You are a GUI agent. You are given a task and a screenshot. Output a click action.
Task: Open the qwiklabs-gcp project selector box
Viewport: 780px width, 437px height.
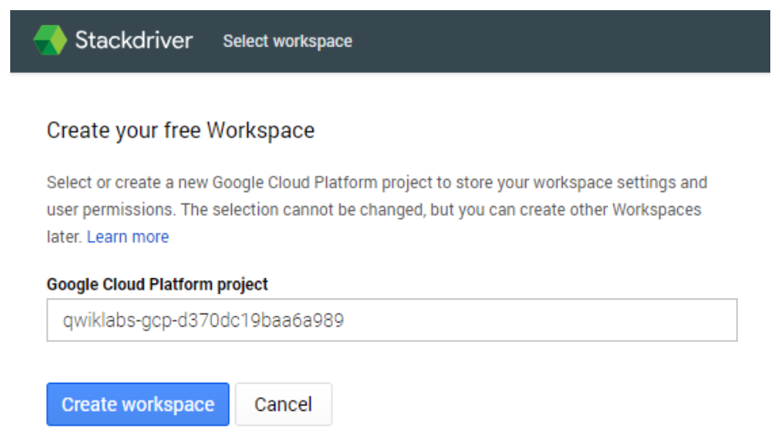(392, 320)
